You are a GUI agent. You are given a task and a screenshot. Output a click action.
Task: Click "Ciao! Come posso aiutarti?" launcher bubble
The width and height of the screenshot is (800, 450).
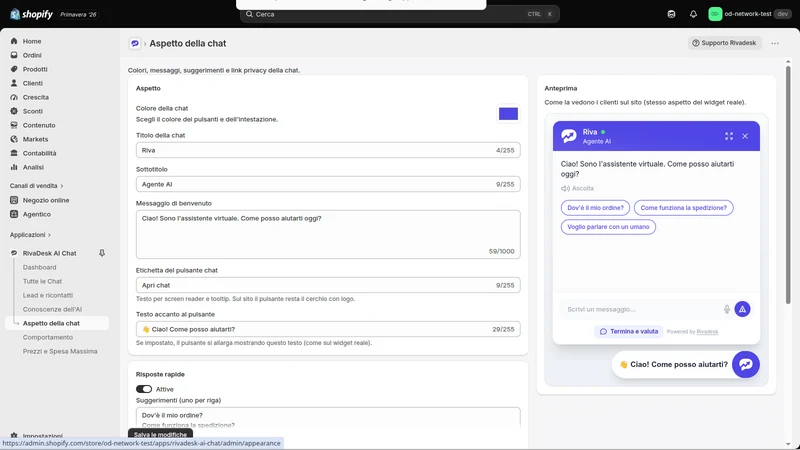point(673,364)
